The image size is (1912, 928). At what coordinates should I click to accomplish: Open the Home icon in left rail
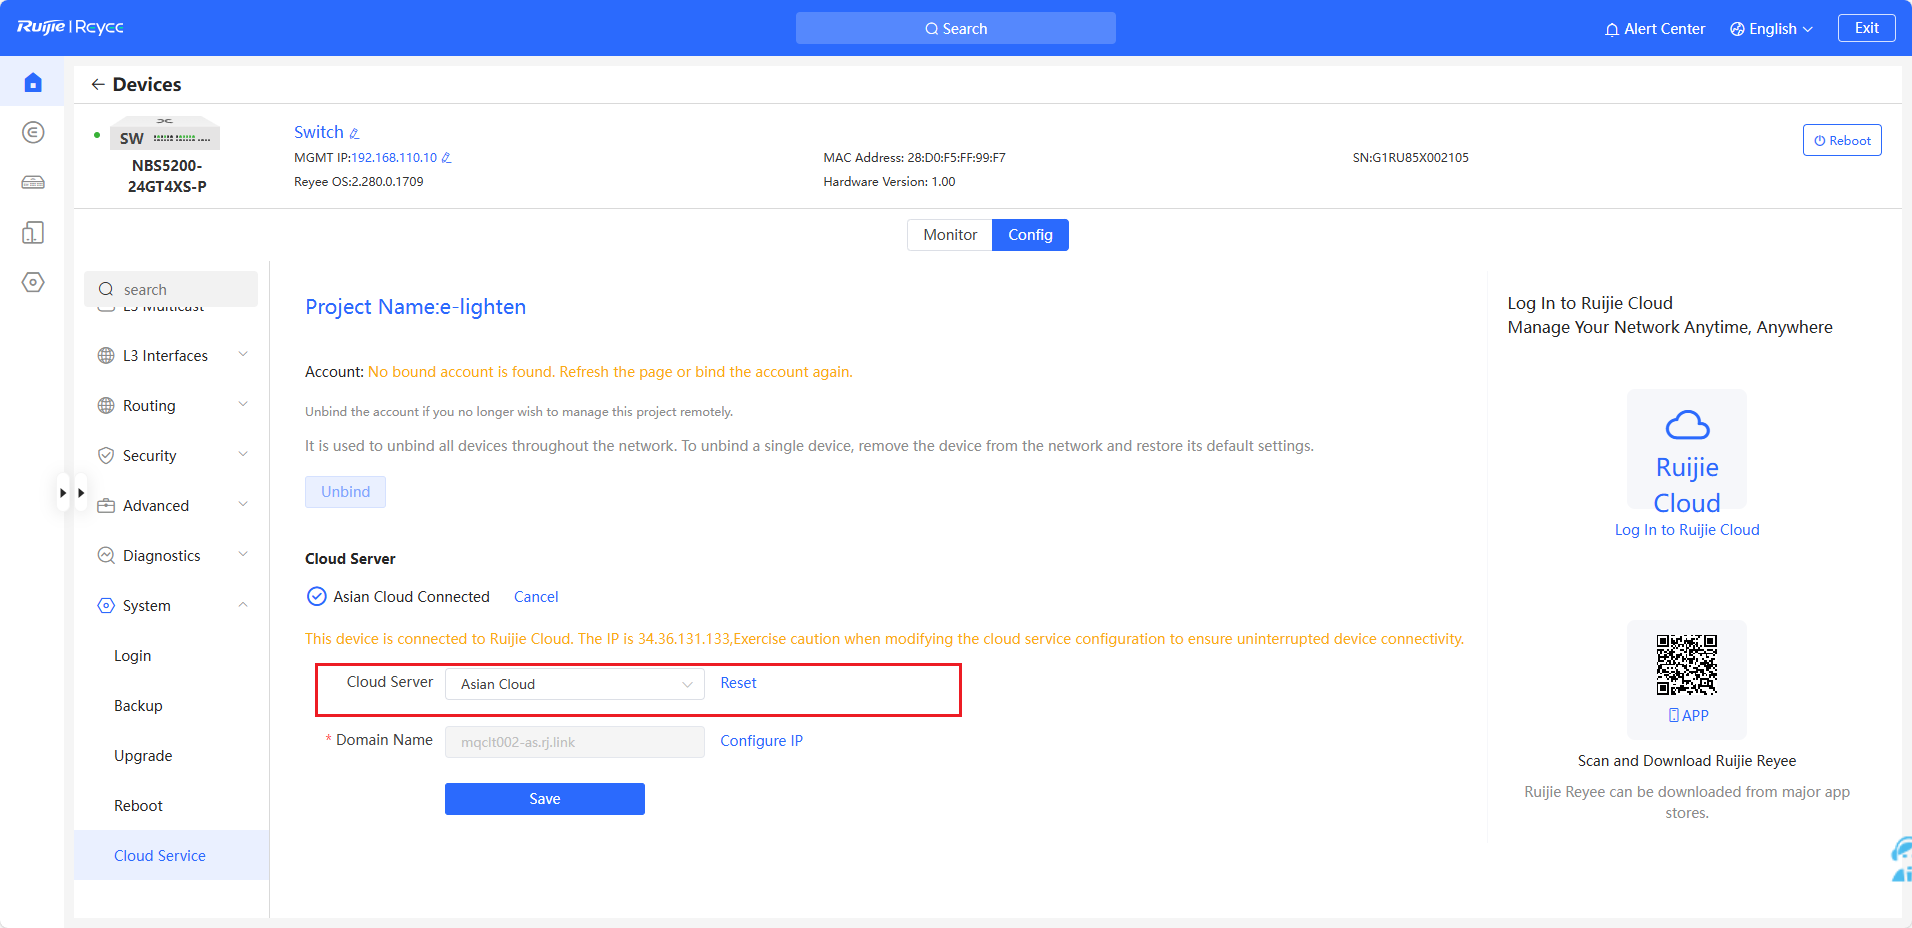[33, 82]
